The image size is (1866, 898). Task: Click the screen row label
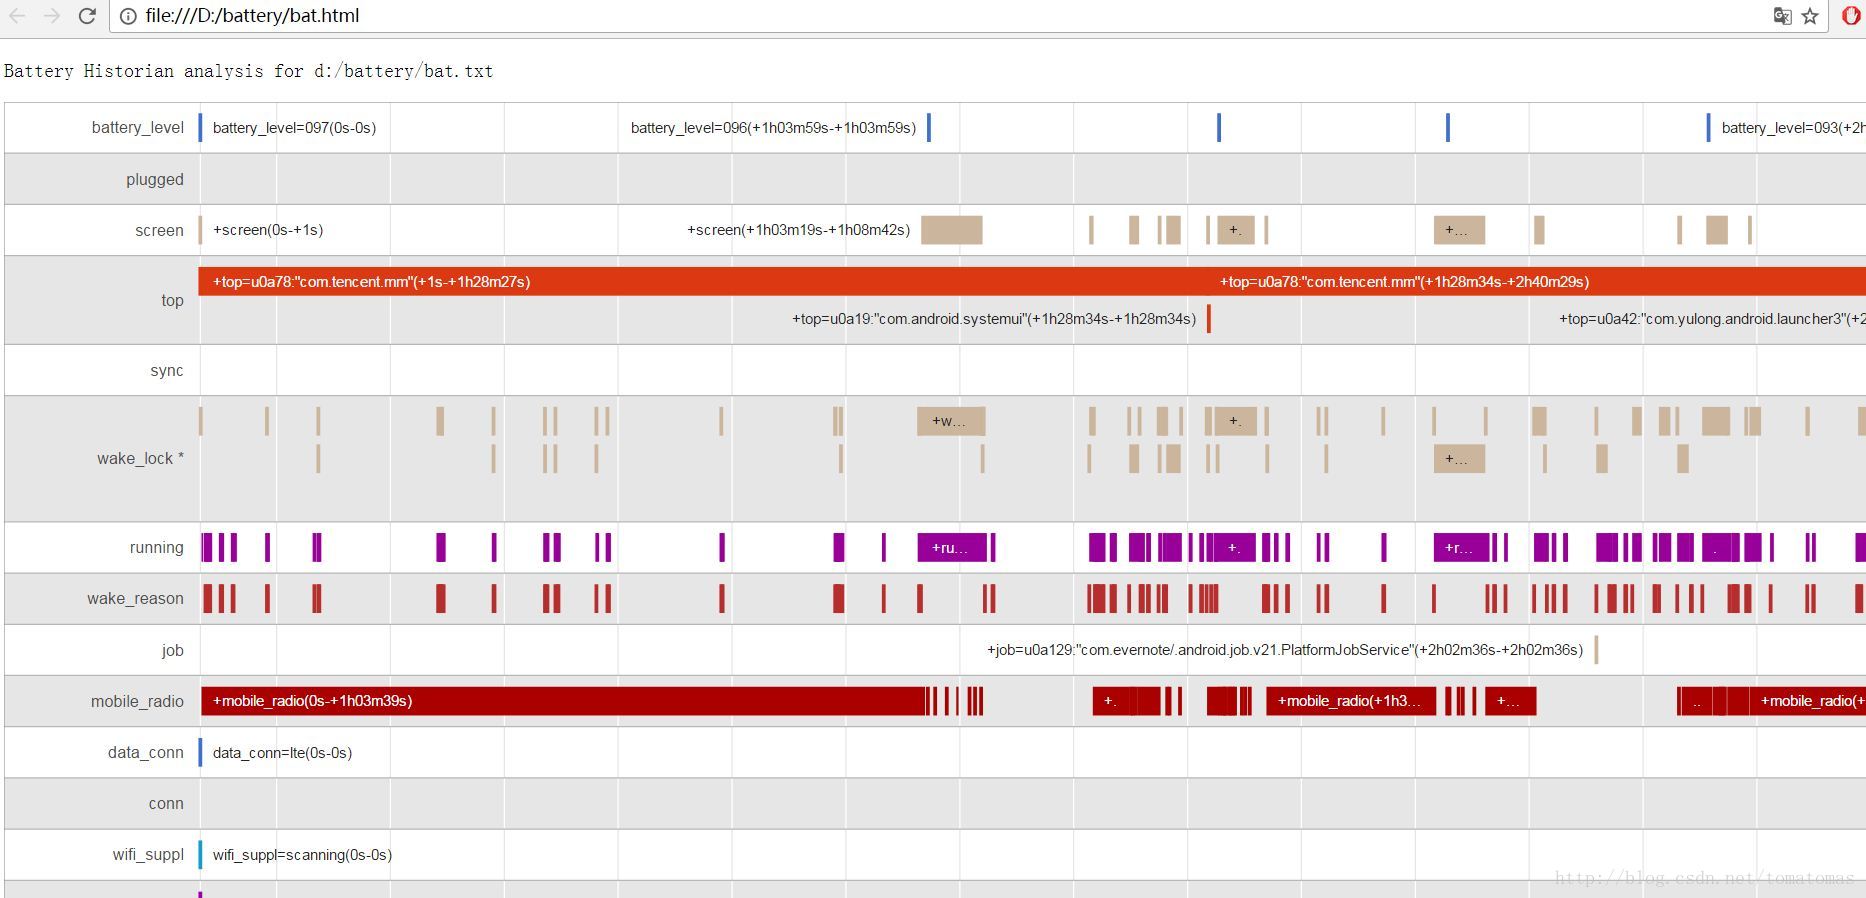(160, 231)
